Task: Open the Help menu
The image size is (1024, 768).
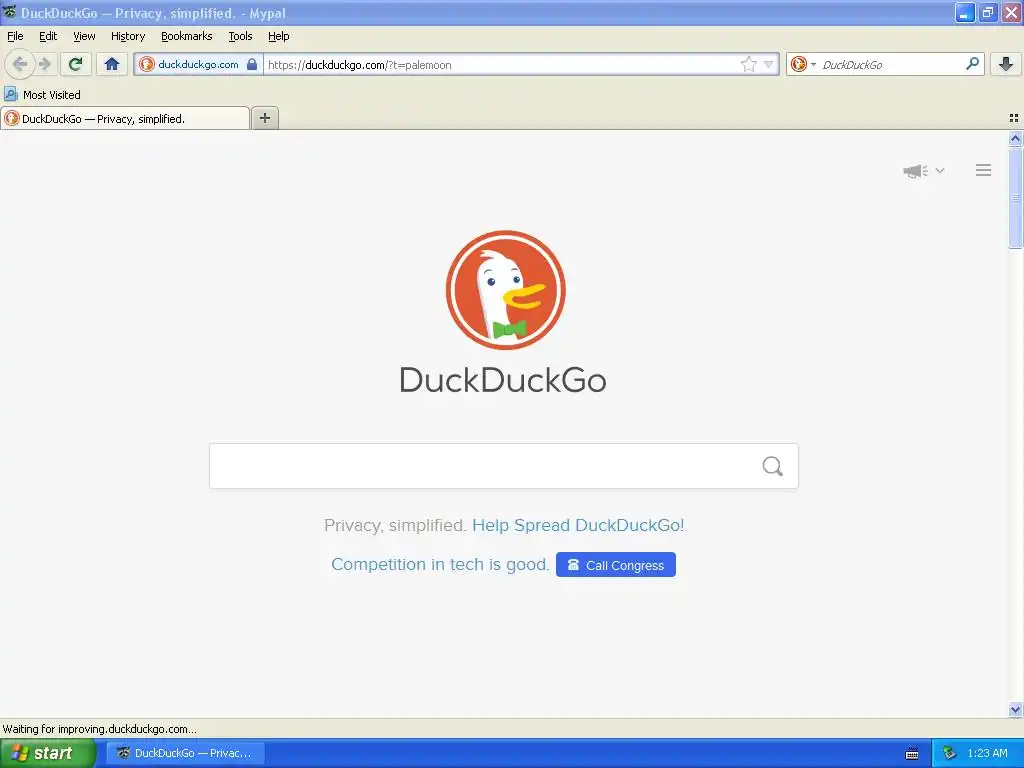Action: pos(279,36)
